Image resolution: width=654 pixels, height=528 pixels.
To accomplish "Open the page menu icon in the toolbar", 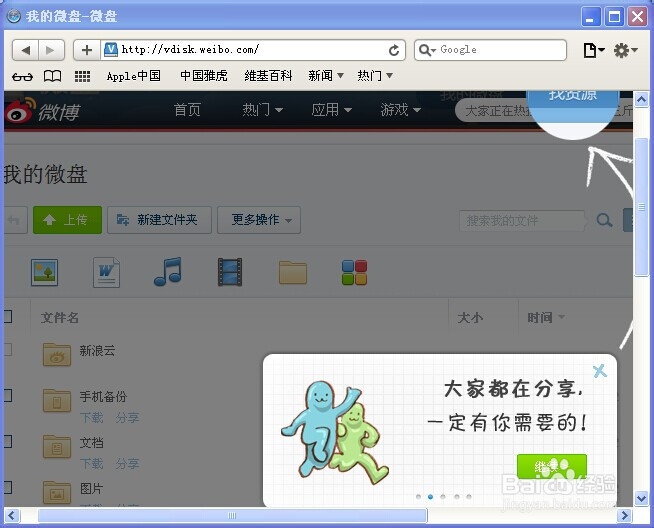I will [x=594, y=50].
